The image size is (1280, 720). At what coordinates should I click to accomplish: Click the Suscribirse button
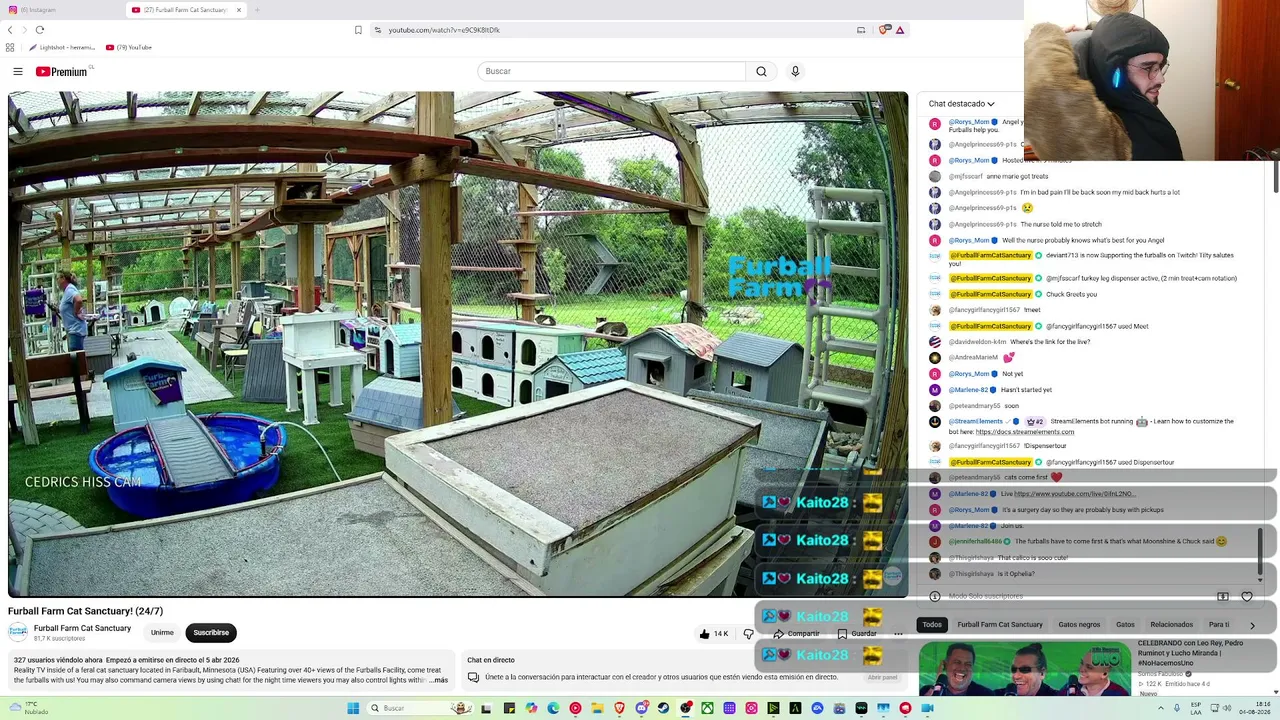[x=211, y=633]
